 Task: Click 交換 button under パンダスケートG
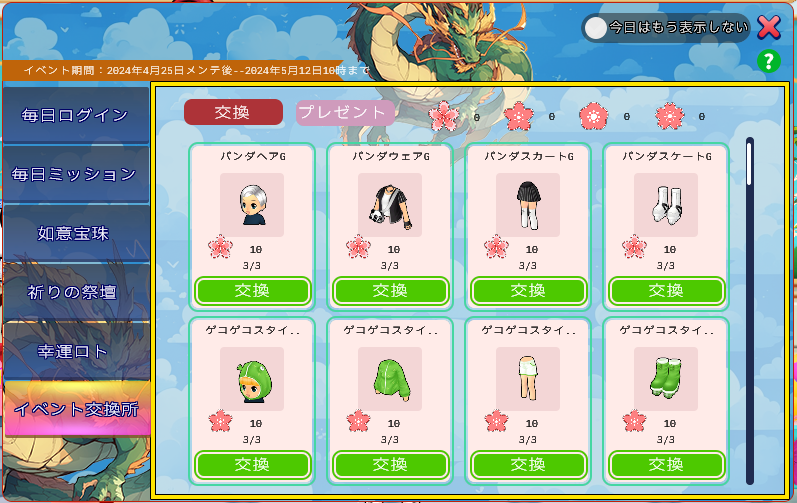[x=666, y=291]
